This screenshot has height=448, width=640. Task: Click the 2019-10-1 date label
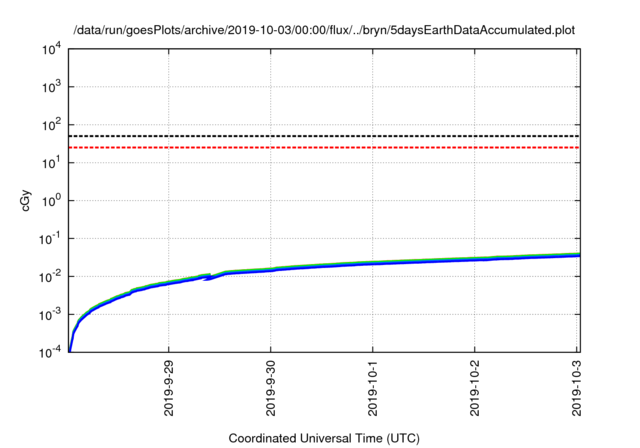point(373,388)
